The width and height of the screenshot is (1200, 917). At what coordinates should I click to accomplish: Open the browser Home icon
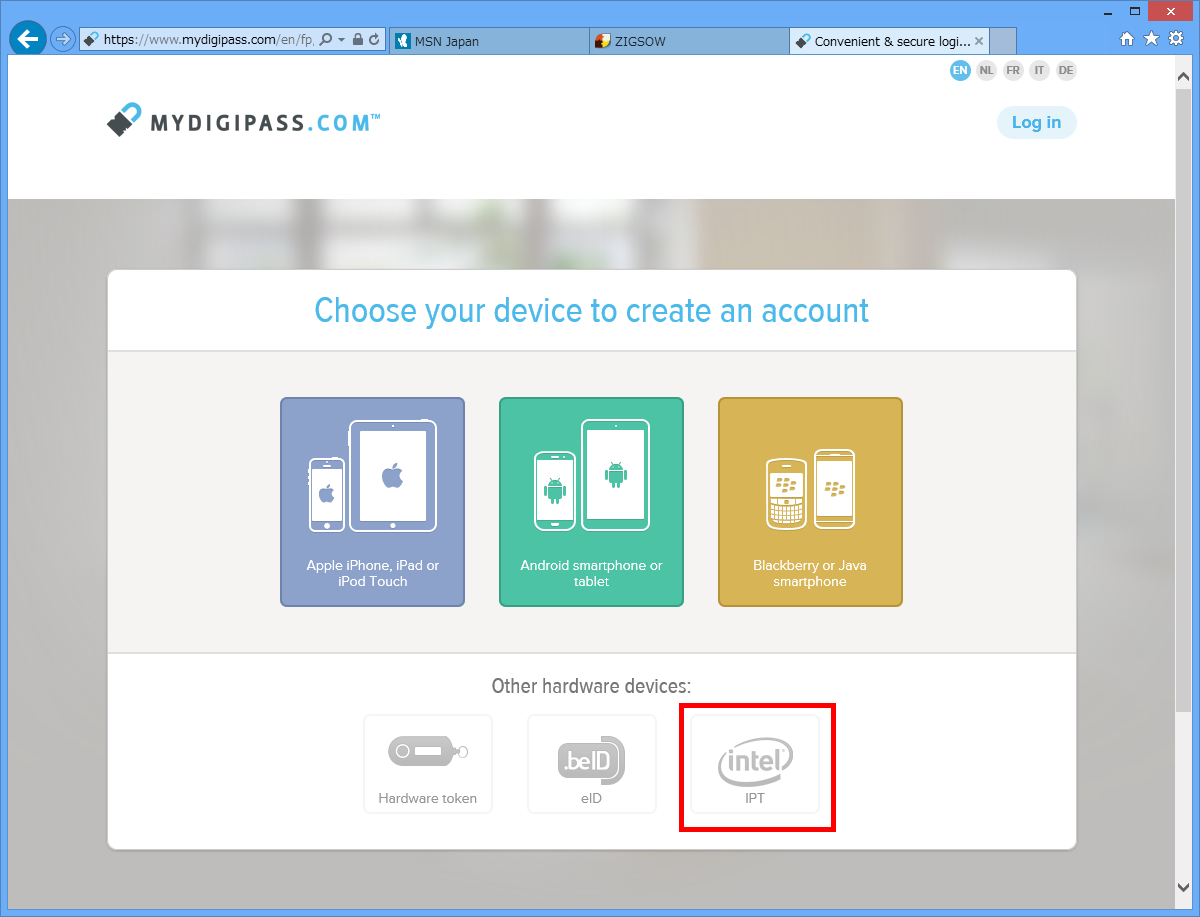click(x=1127, y=39)
